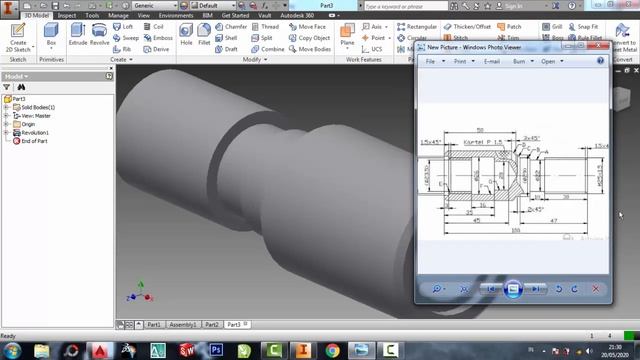Open the Default appearance dropdown

(x=213, y=6)
